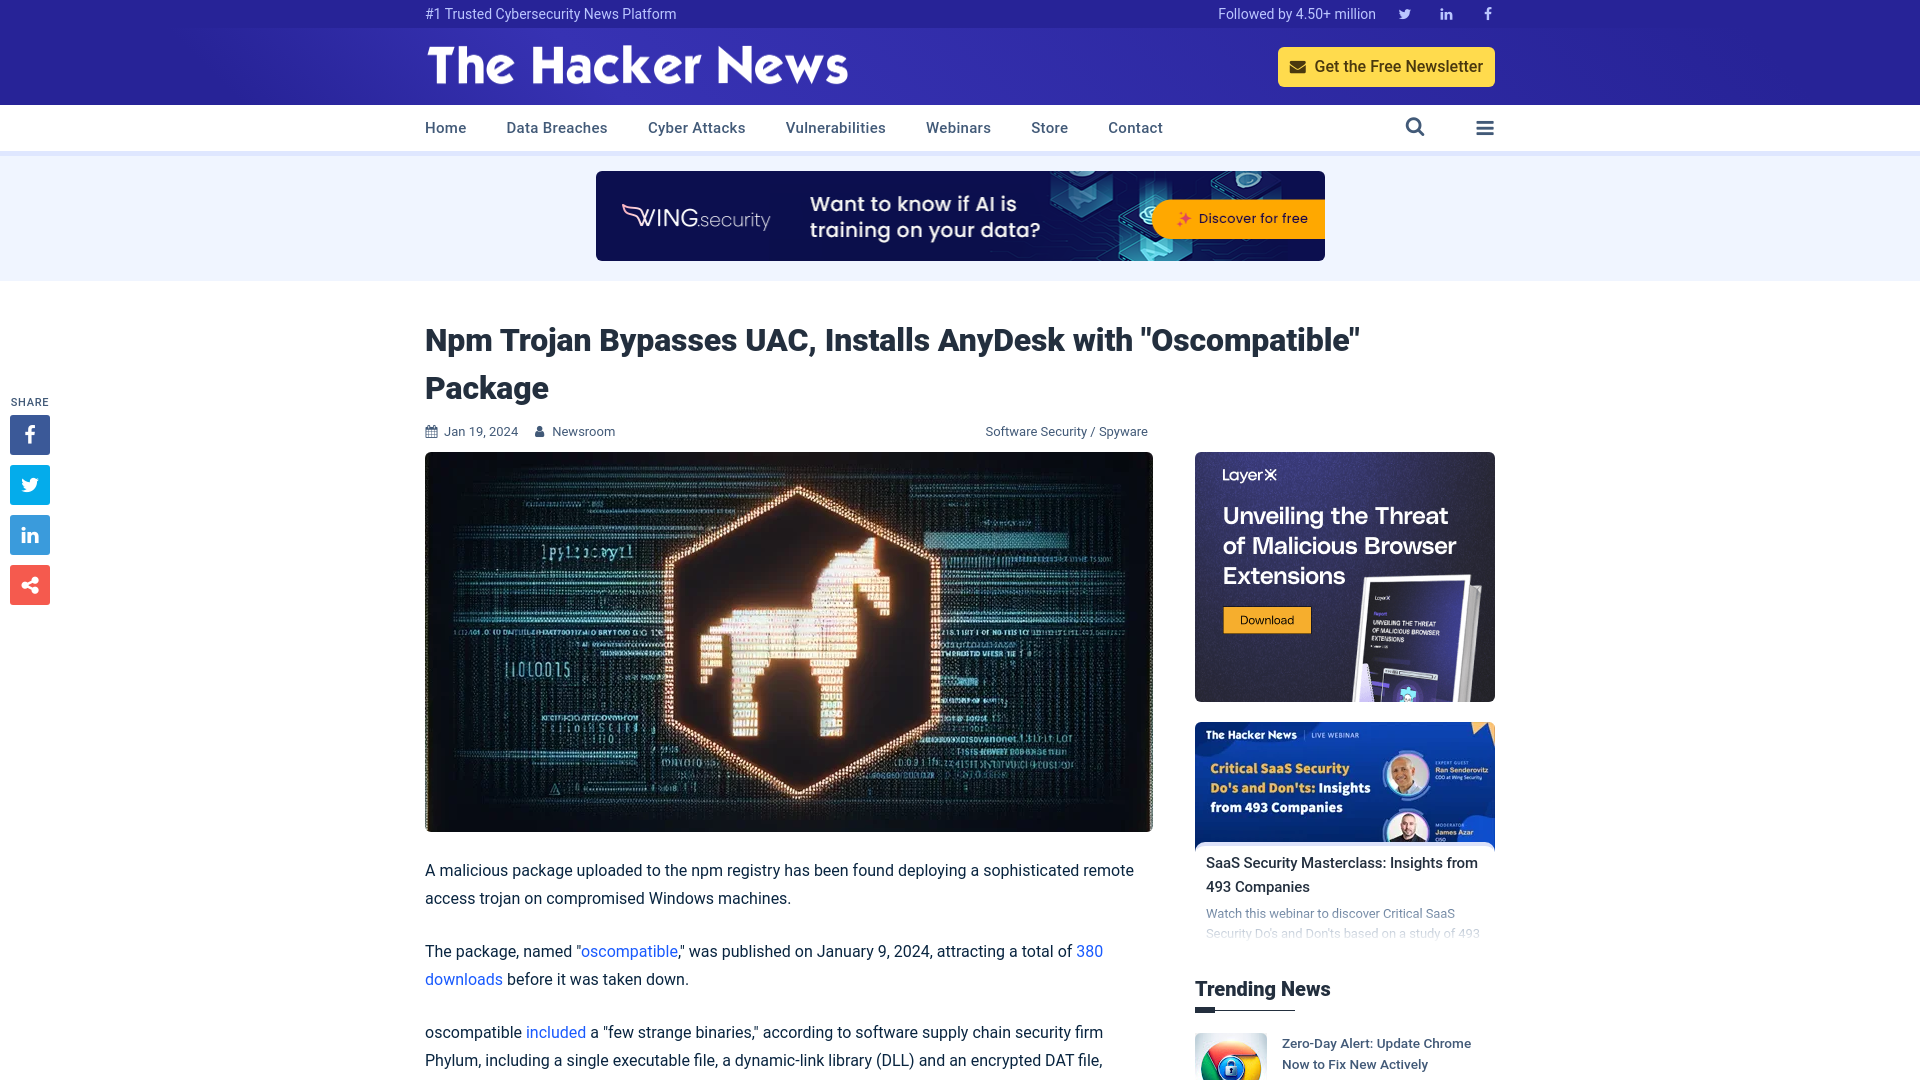
Task: Click the Layer X Download button
Action: click(1267, 620)
